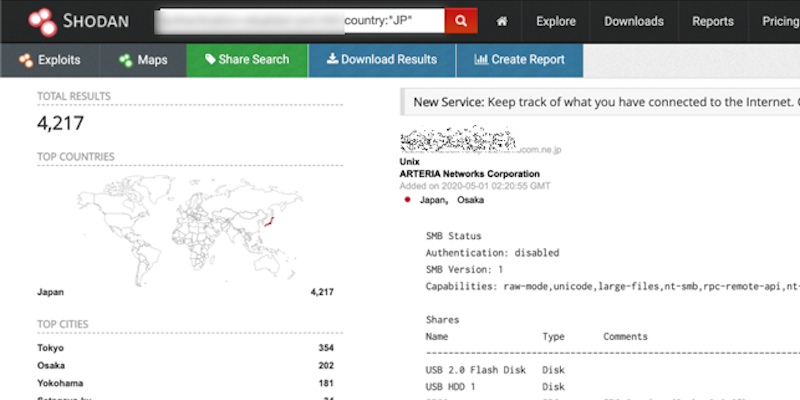Open the Explore menu
The width and height of the screenshot is (800, 400).
coord(556,21)
